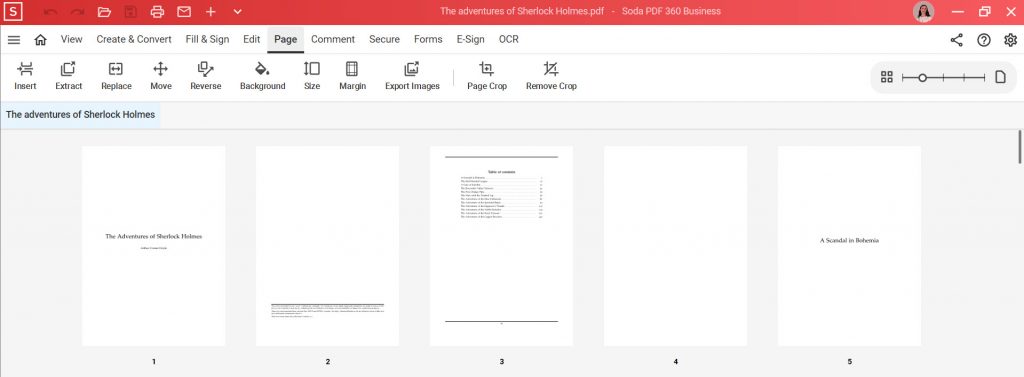The height and width of the screenshot is (377, 1024).
Task: Click the Soda PDF logo icon
Action: pyautogui.click(x=12, y=11)
